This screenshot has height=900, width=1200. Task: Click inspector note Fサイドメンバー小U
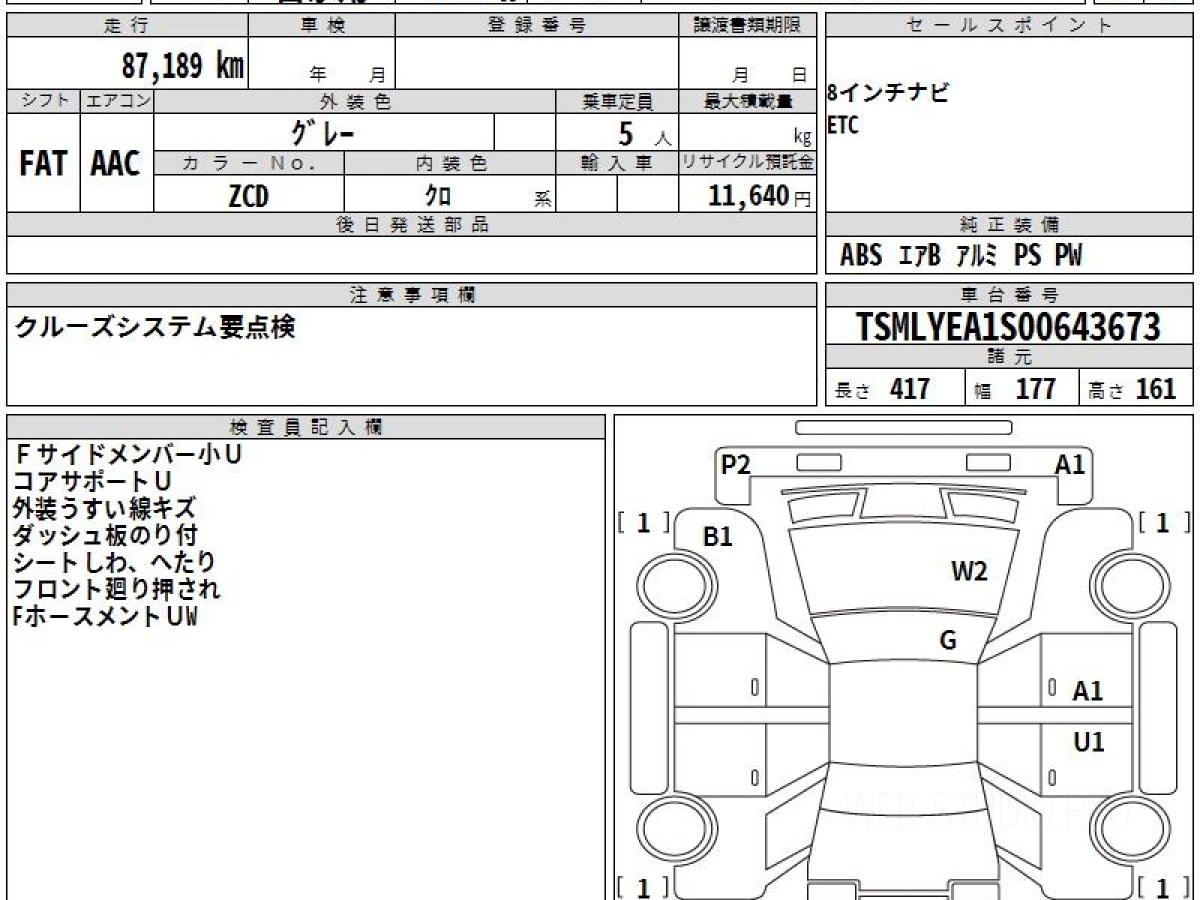(x=128, y=454)
